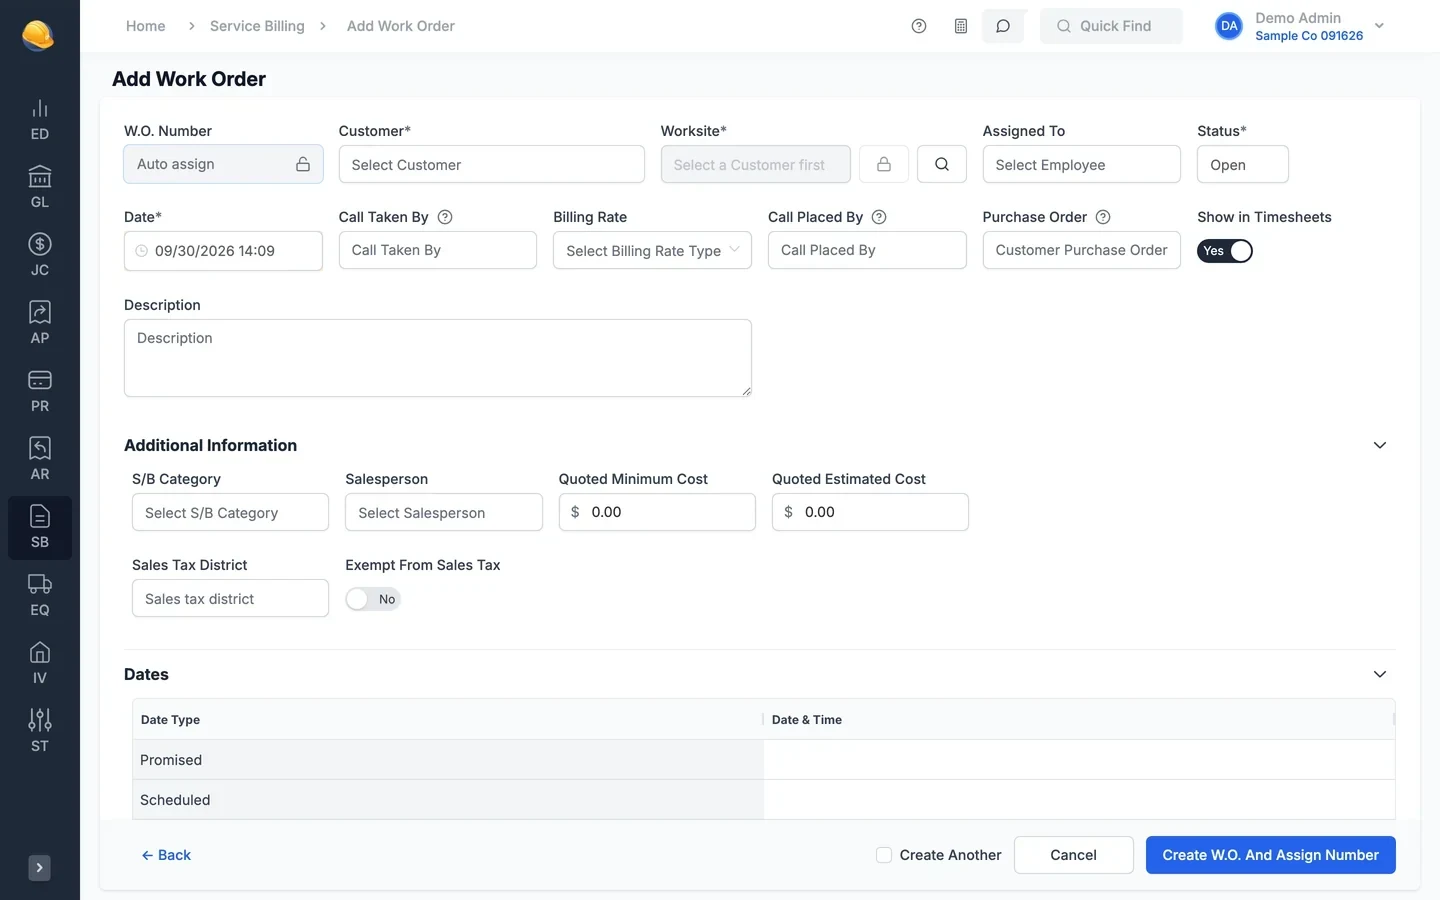Open the EQ equipment module

coord(39,596)
